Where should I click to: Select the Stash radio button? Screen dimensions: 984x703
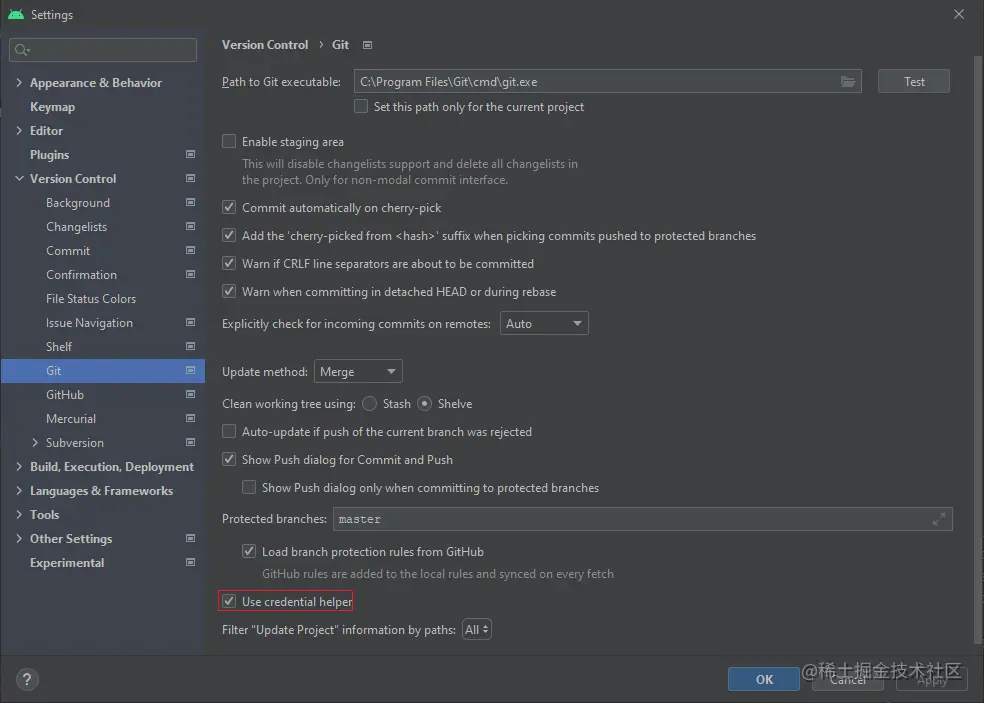tap(370, 404)
